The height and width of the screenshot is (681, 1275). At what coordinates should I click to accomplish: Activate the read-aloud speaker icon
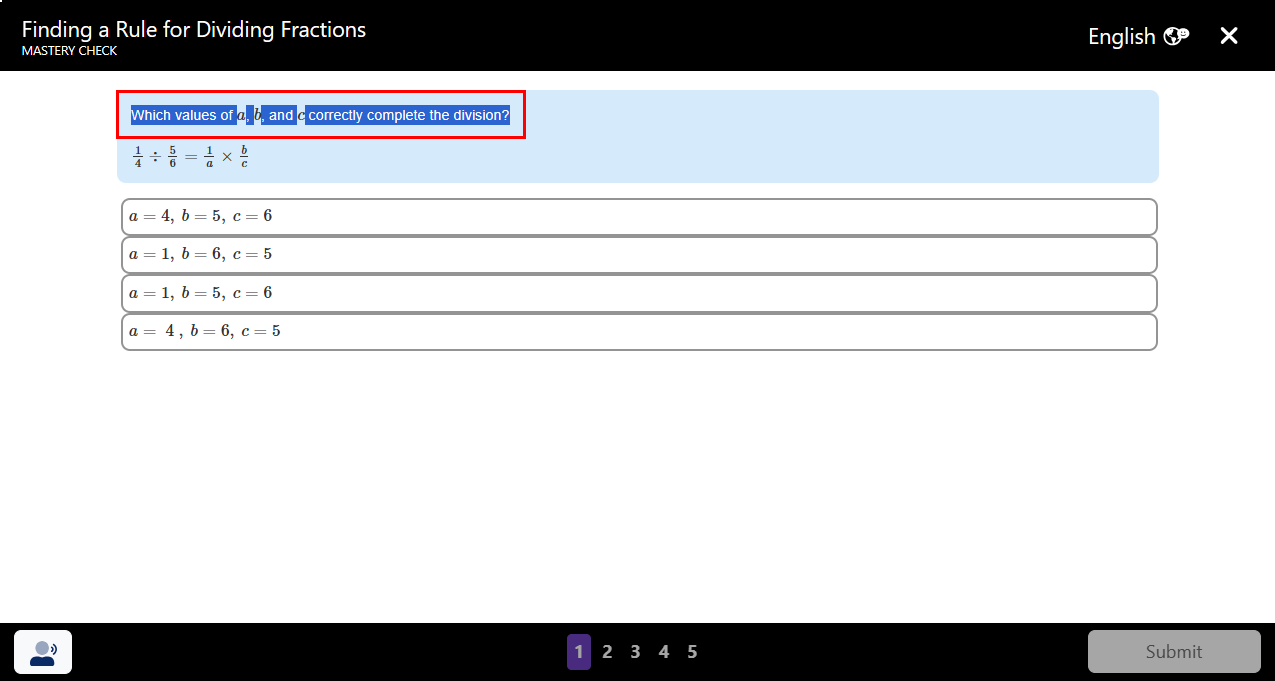(43, 652)
